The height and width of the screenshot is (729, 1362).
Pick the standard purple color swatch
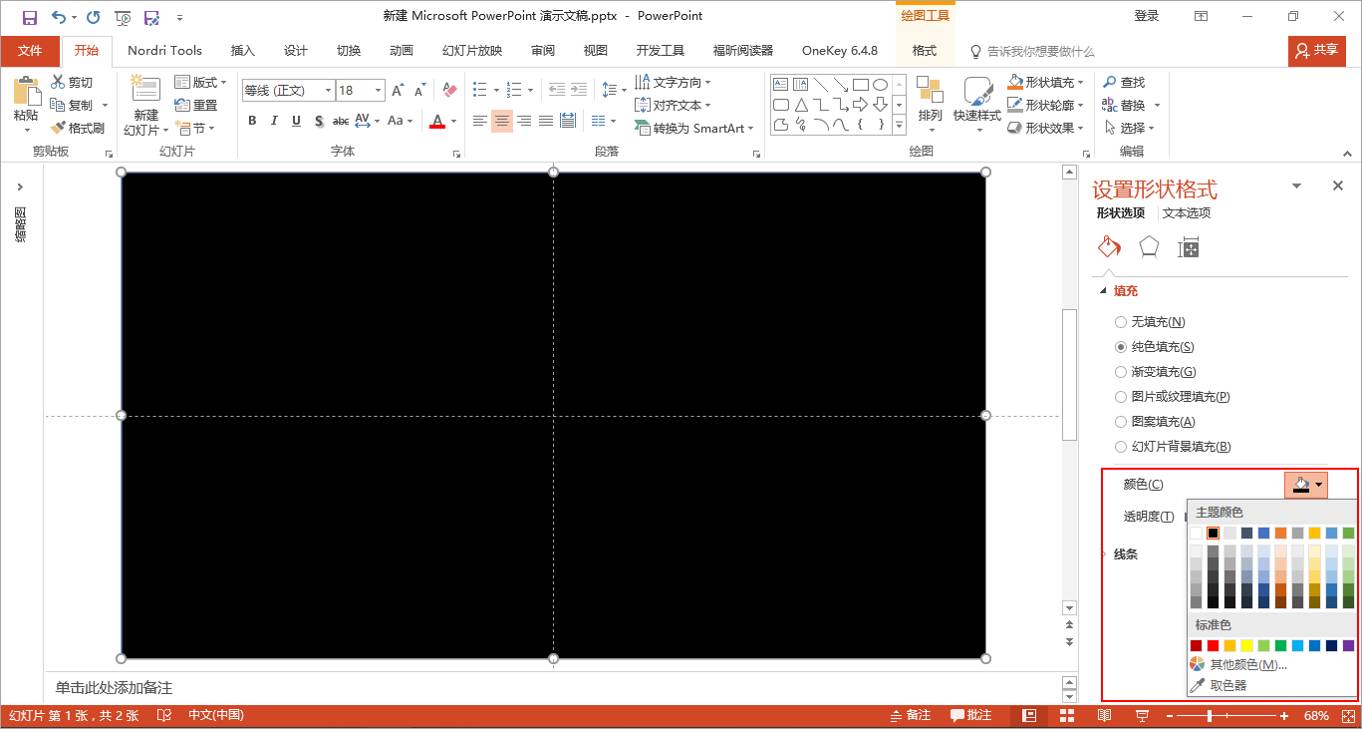1348,646
